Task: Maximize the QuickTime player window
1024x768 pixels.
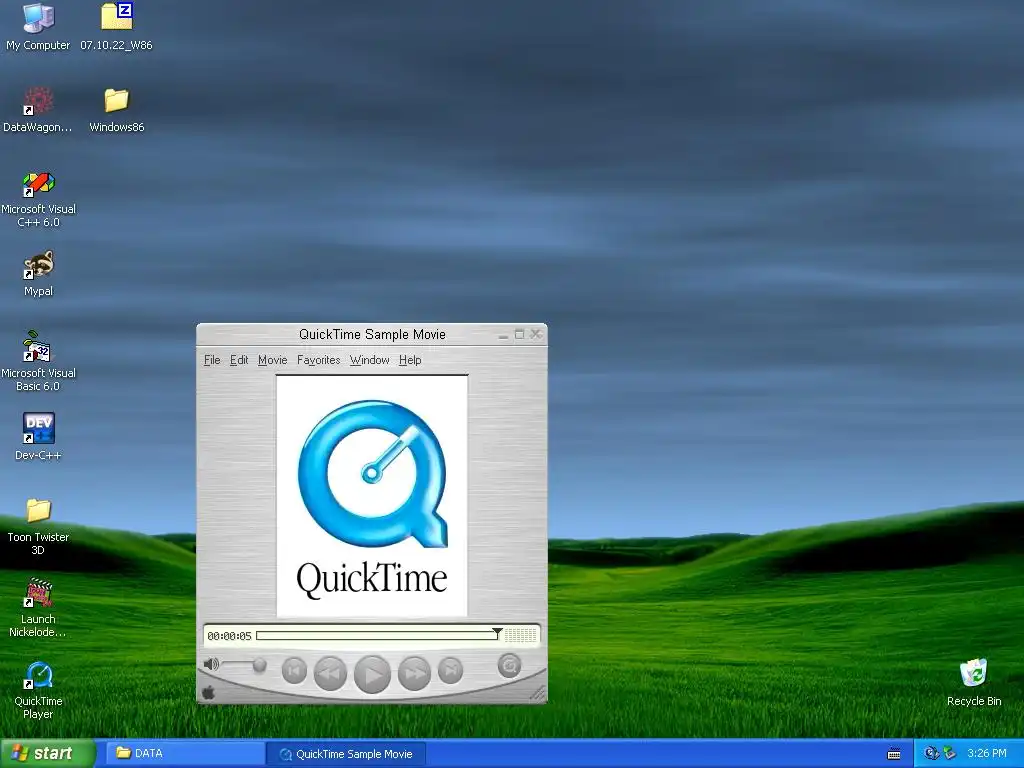Action: pos(519,334)
